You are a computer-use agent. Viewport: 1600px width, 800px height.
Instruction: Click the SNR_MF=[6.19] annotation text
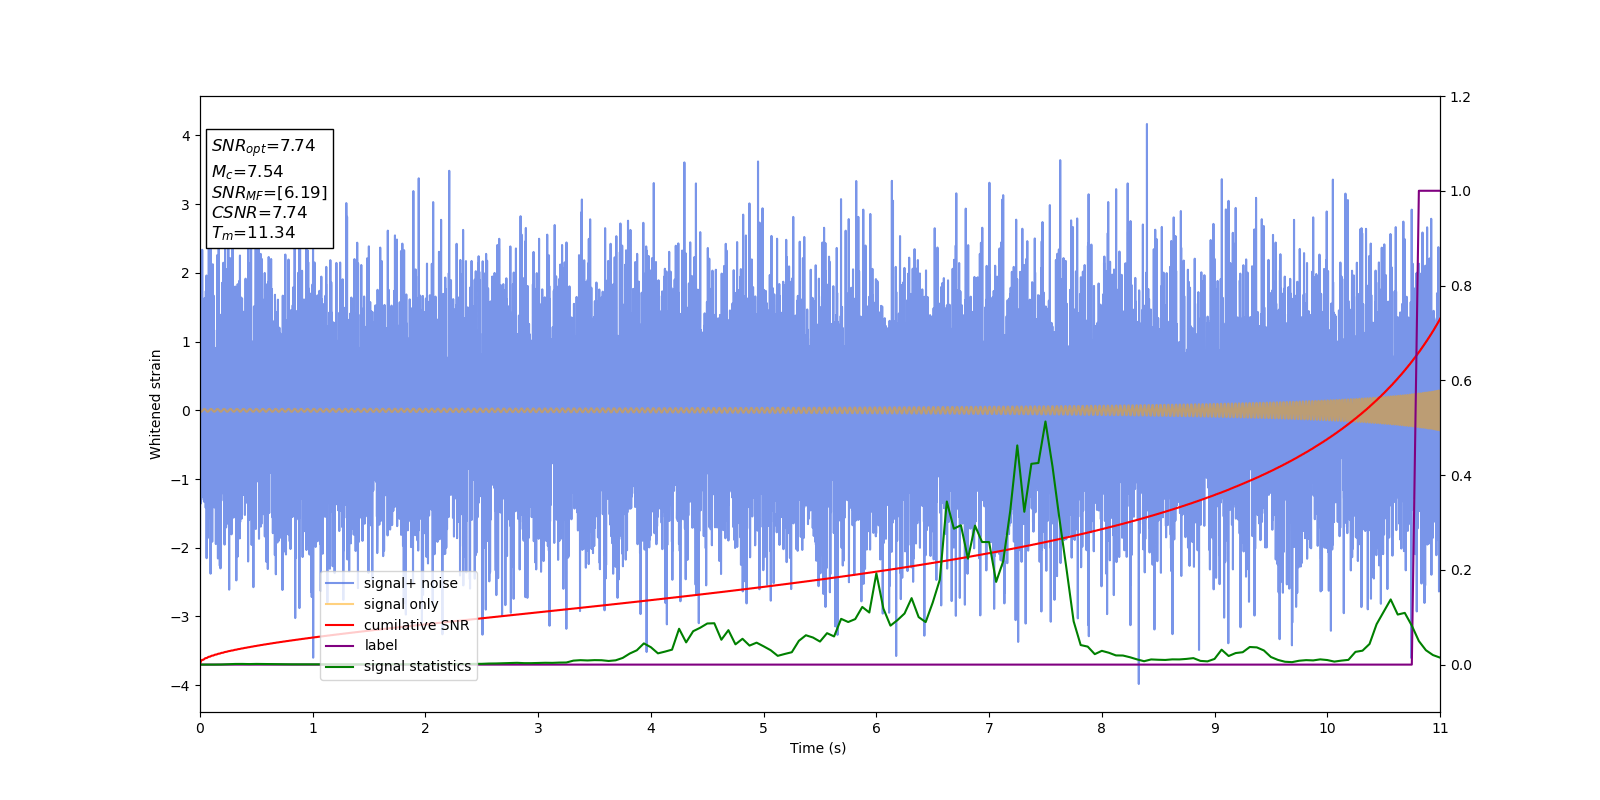tap(269, 192)
